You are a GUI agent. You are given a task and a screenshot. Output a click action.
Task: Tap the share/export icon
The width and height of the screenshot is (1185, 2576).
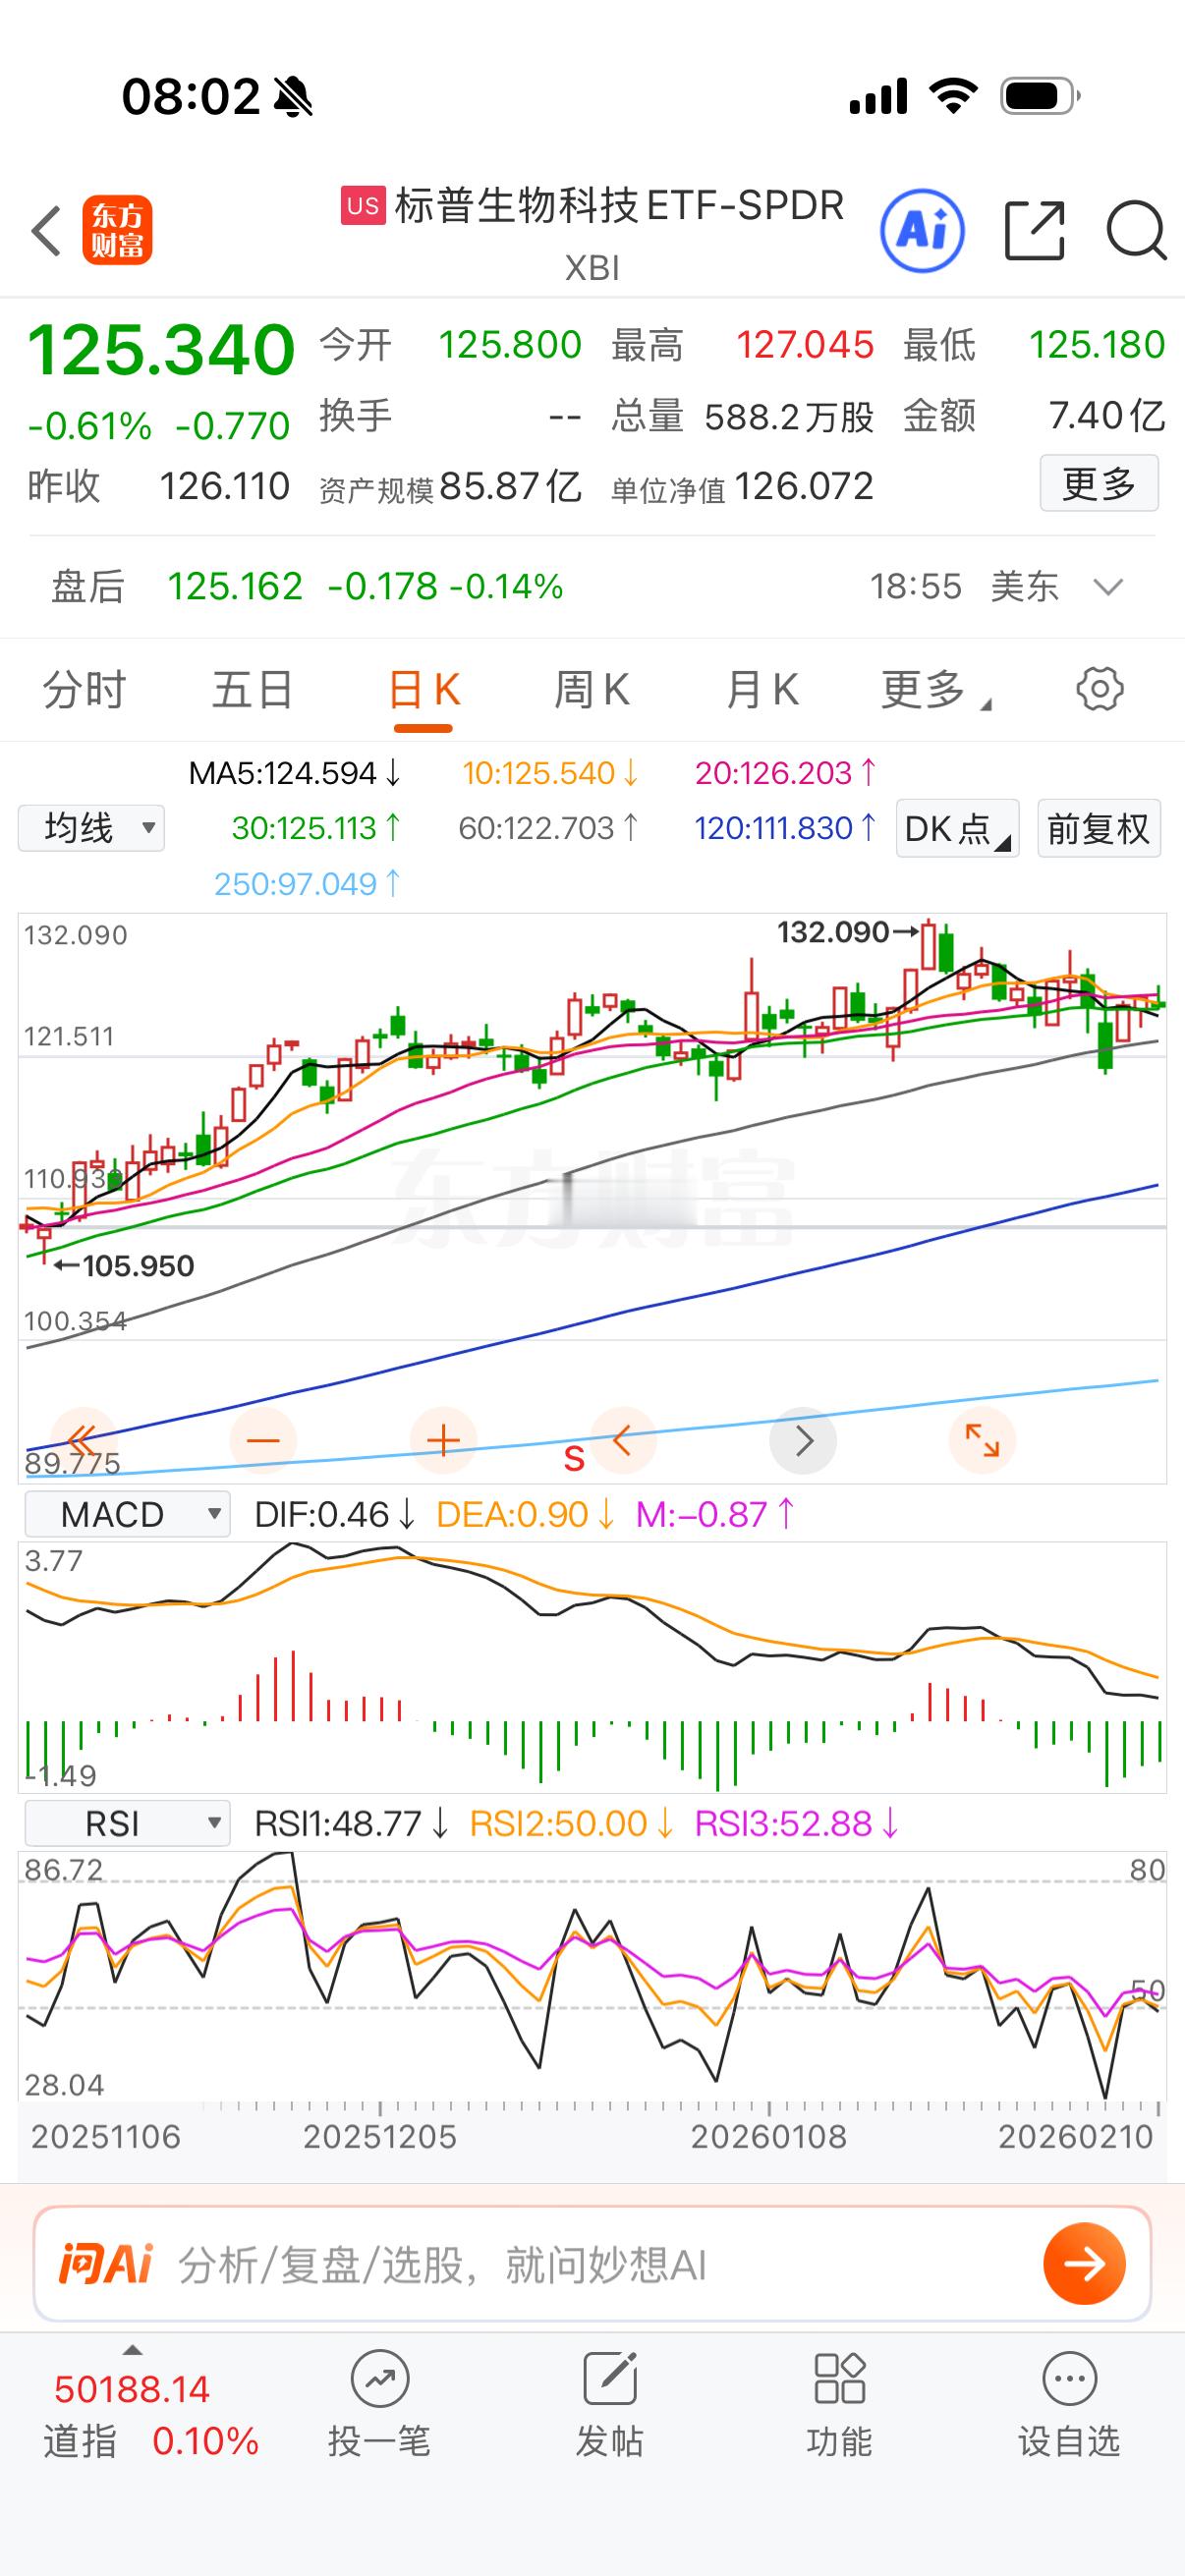pos(1034,231)
